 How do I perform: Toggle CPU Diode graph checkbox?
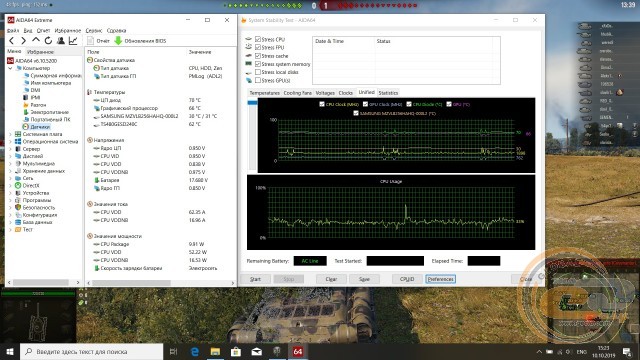click(x=409, y=104)
